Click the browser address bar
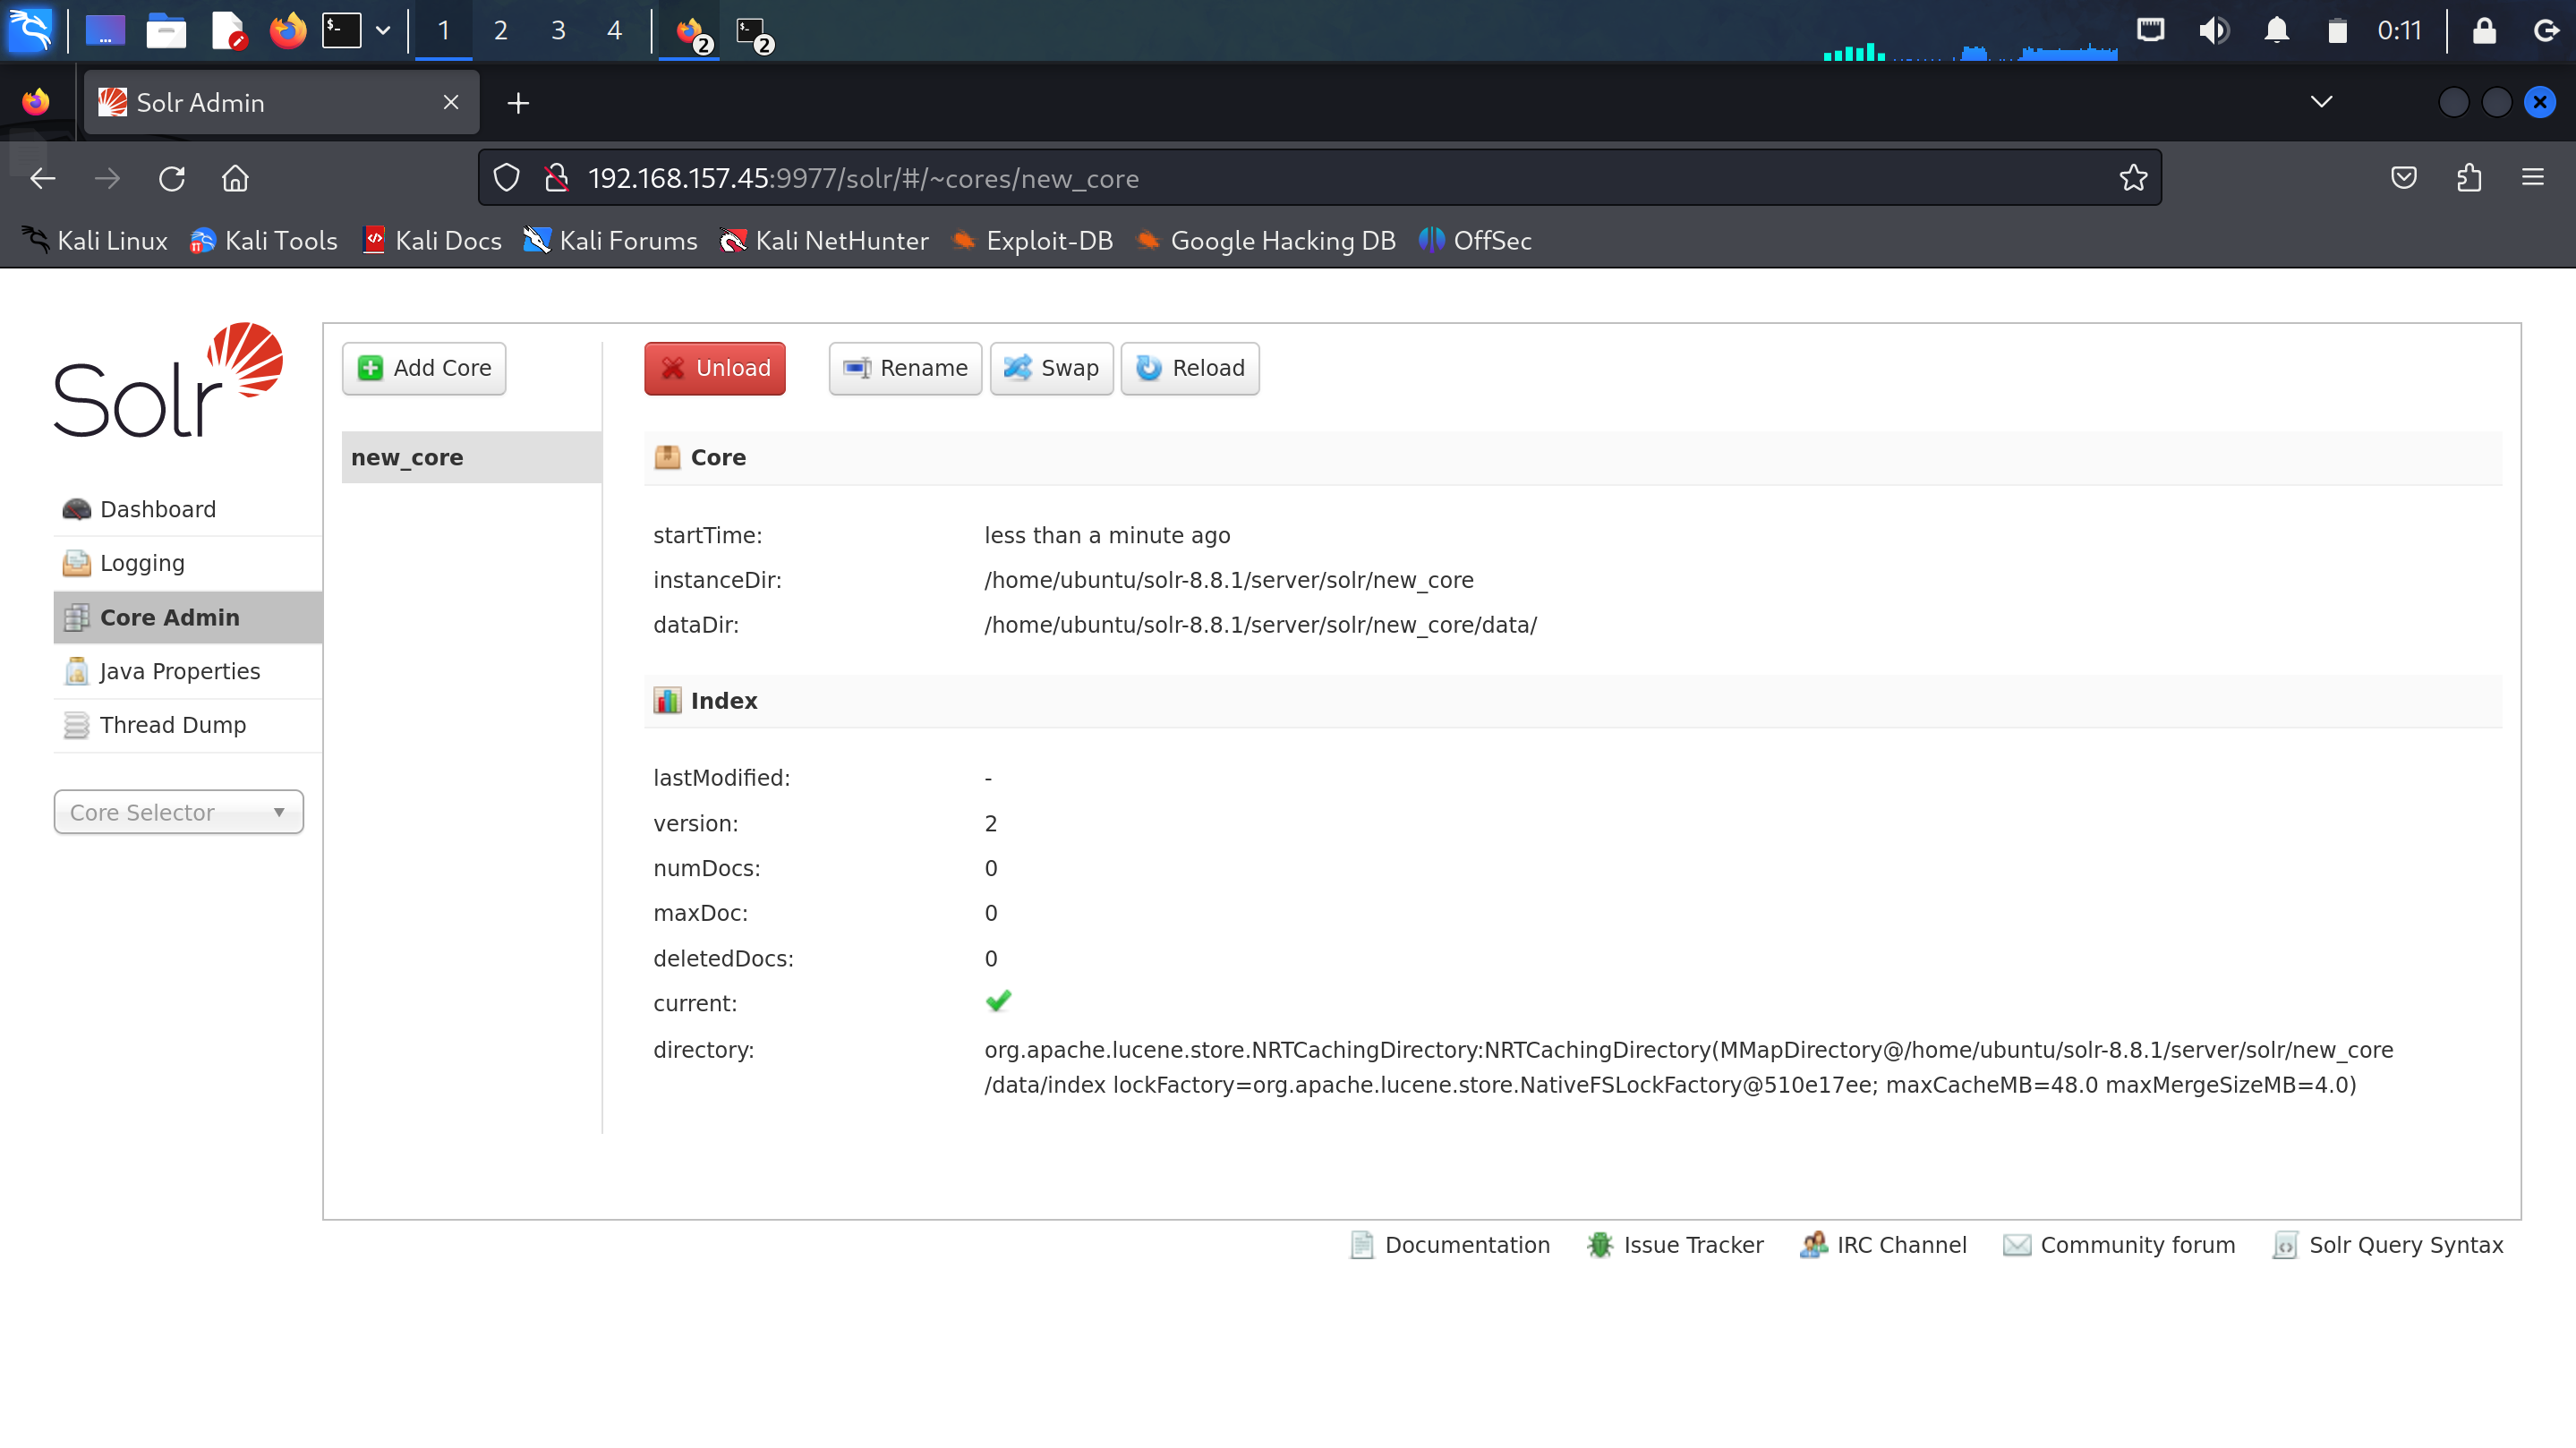This screenshot has width=2576, height=1448. [1300, 178]
